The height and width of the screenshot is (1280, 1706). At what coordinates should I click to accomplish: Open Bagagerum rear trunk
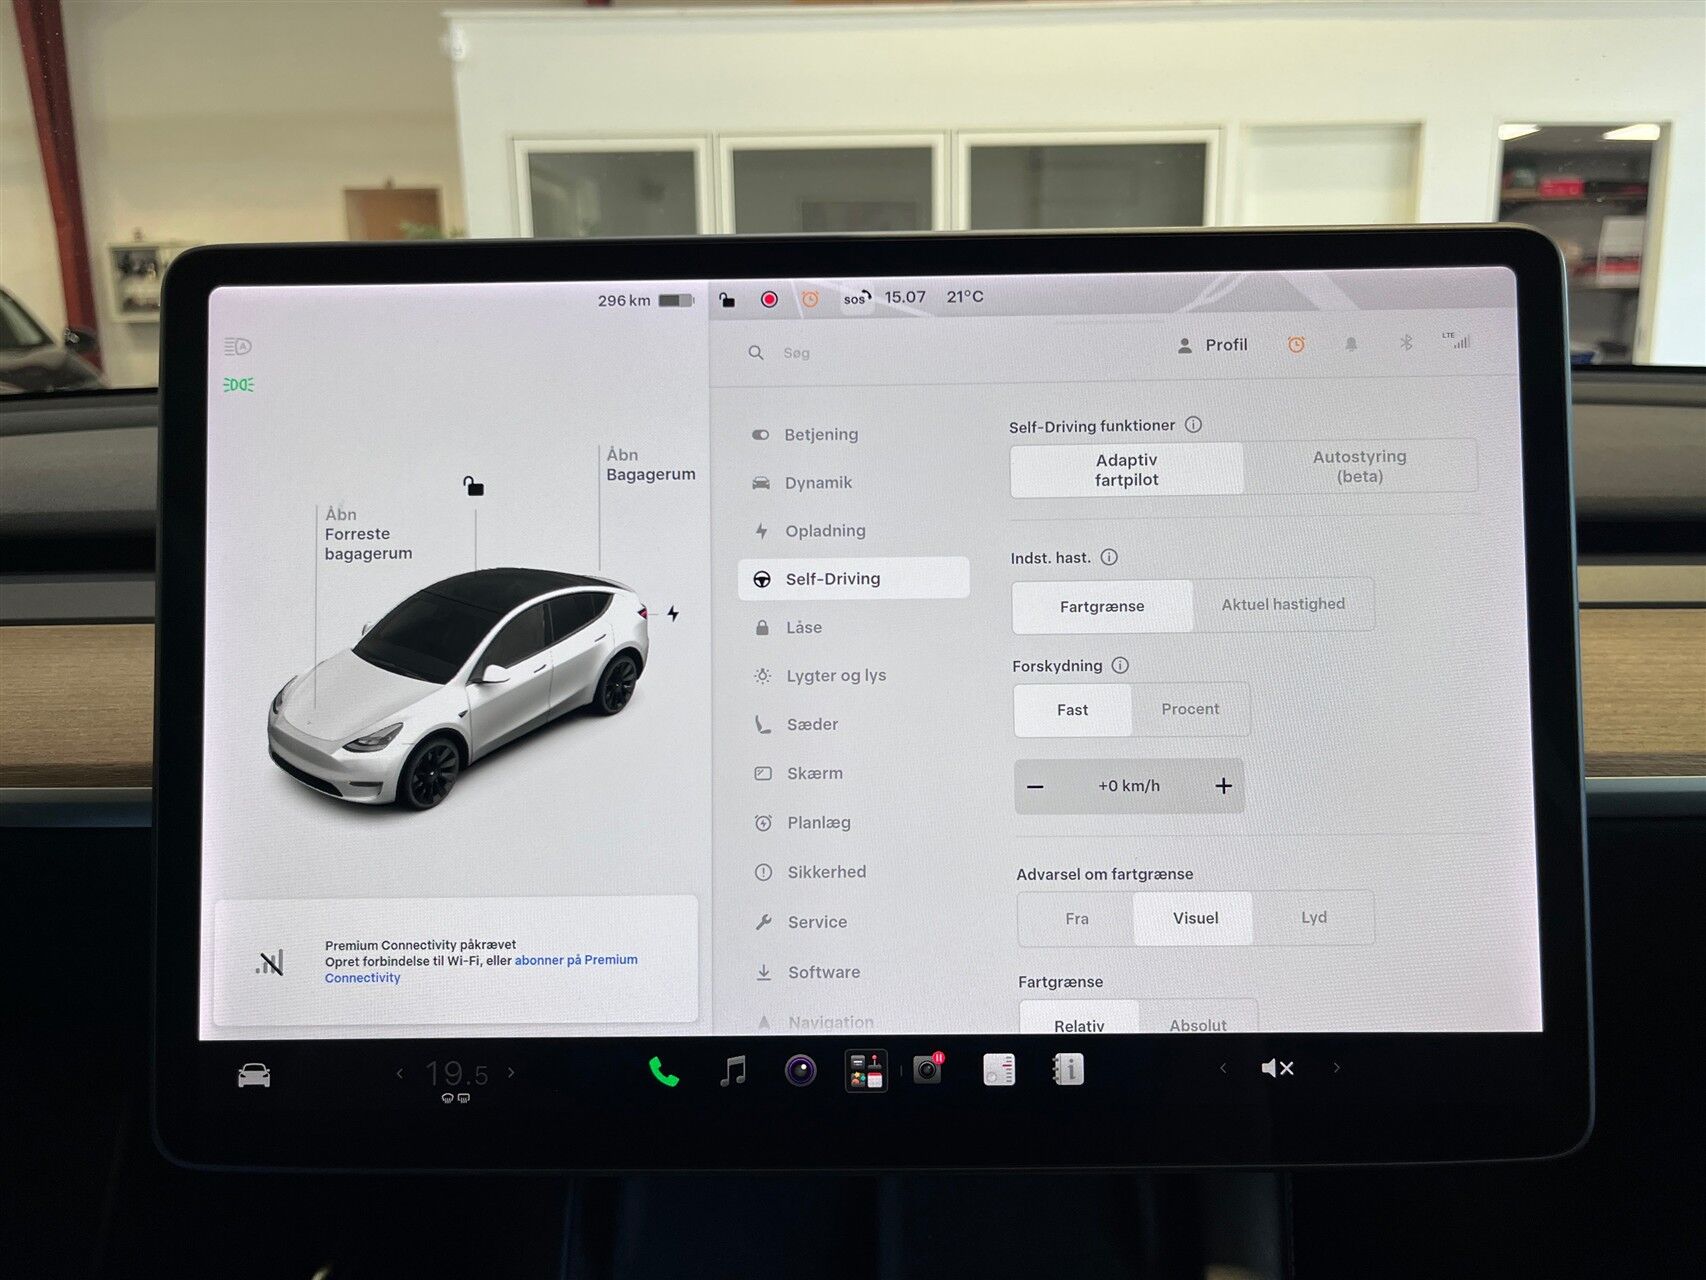650,464
